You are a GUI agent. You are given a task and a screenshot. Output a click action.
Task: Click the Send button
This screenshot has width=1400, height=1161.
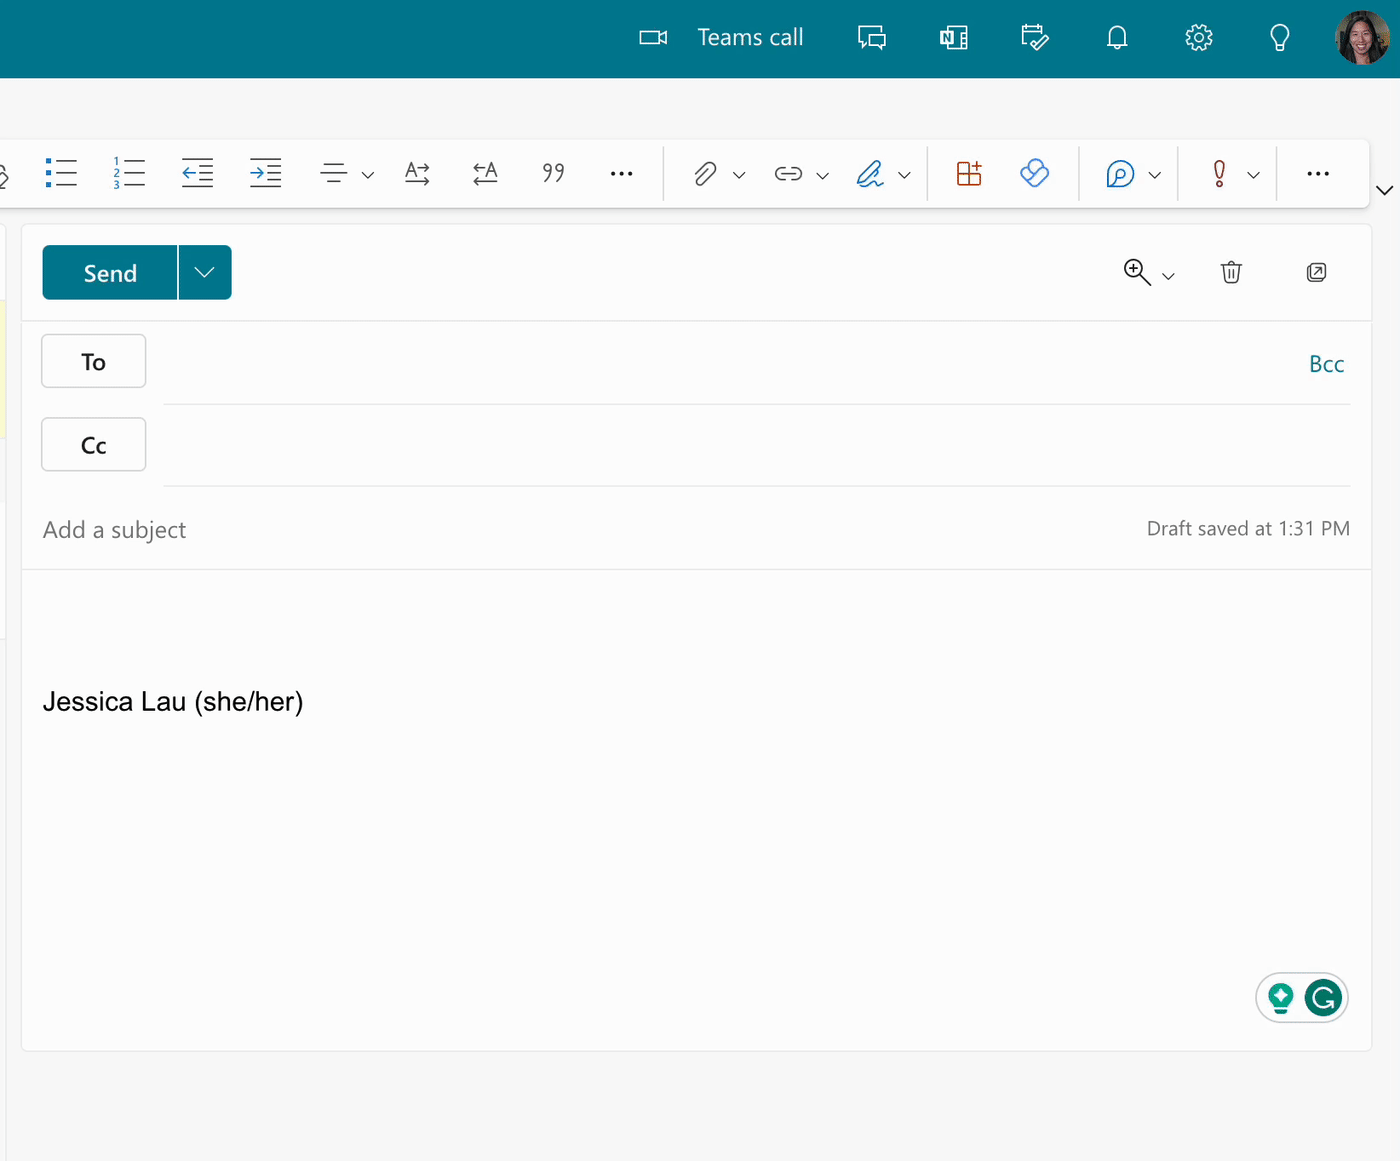[x=110, y=272]
